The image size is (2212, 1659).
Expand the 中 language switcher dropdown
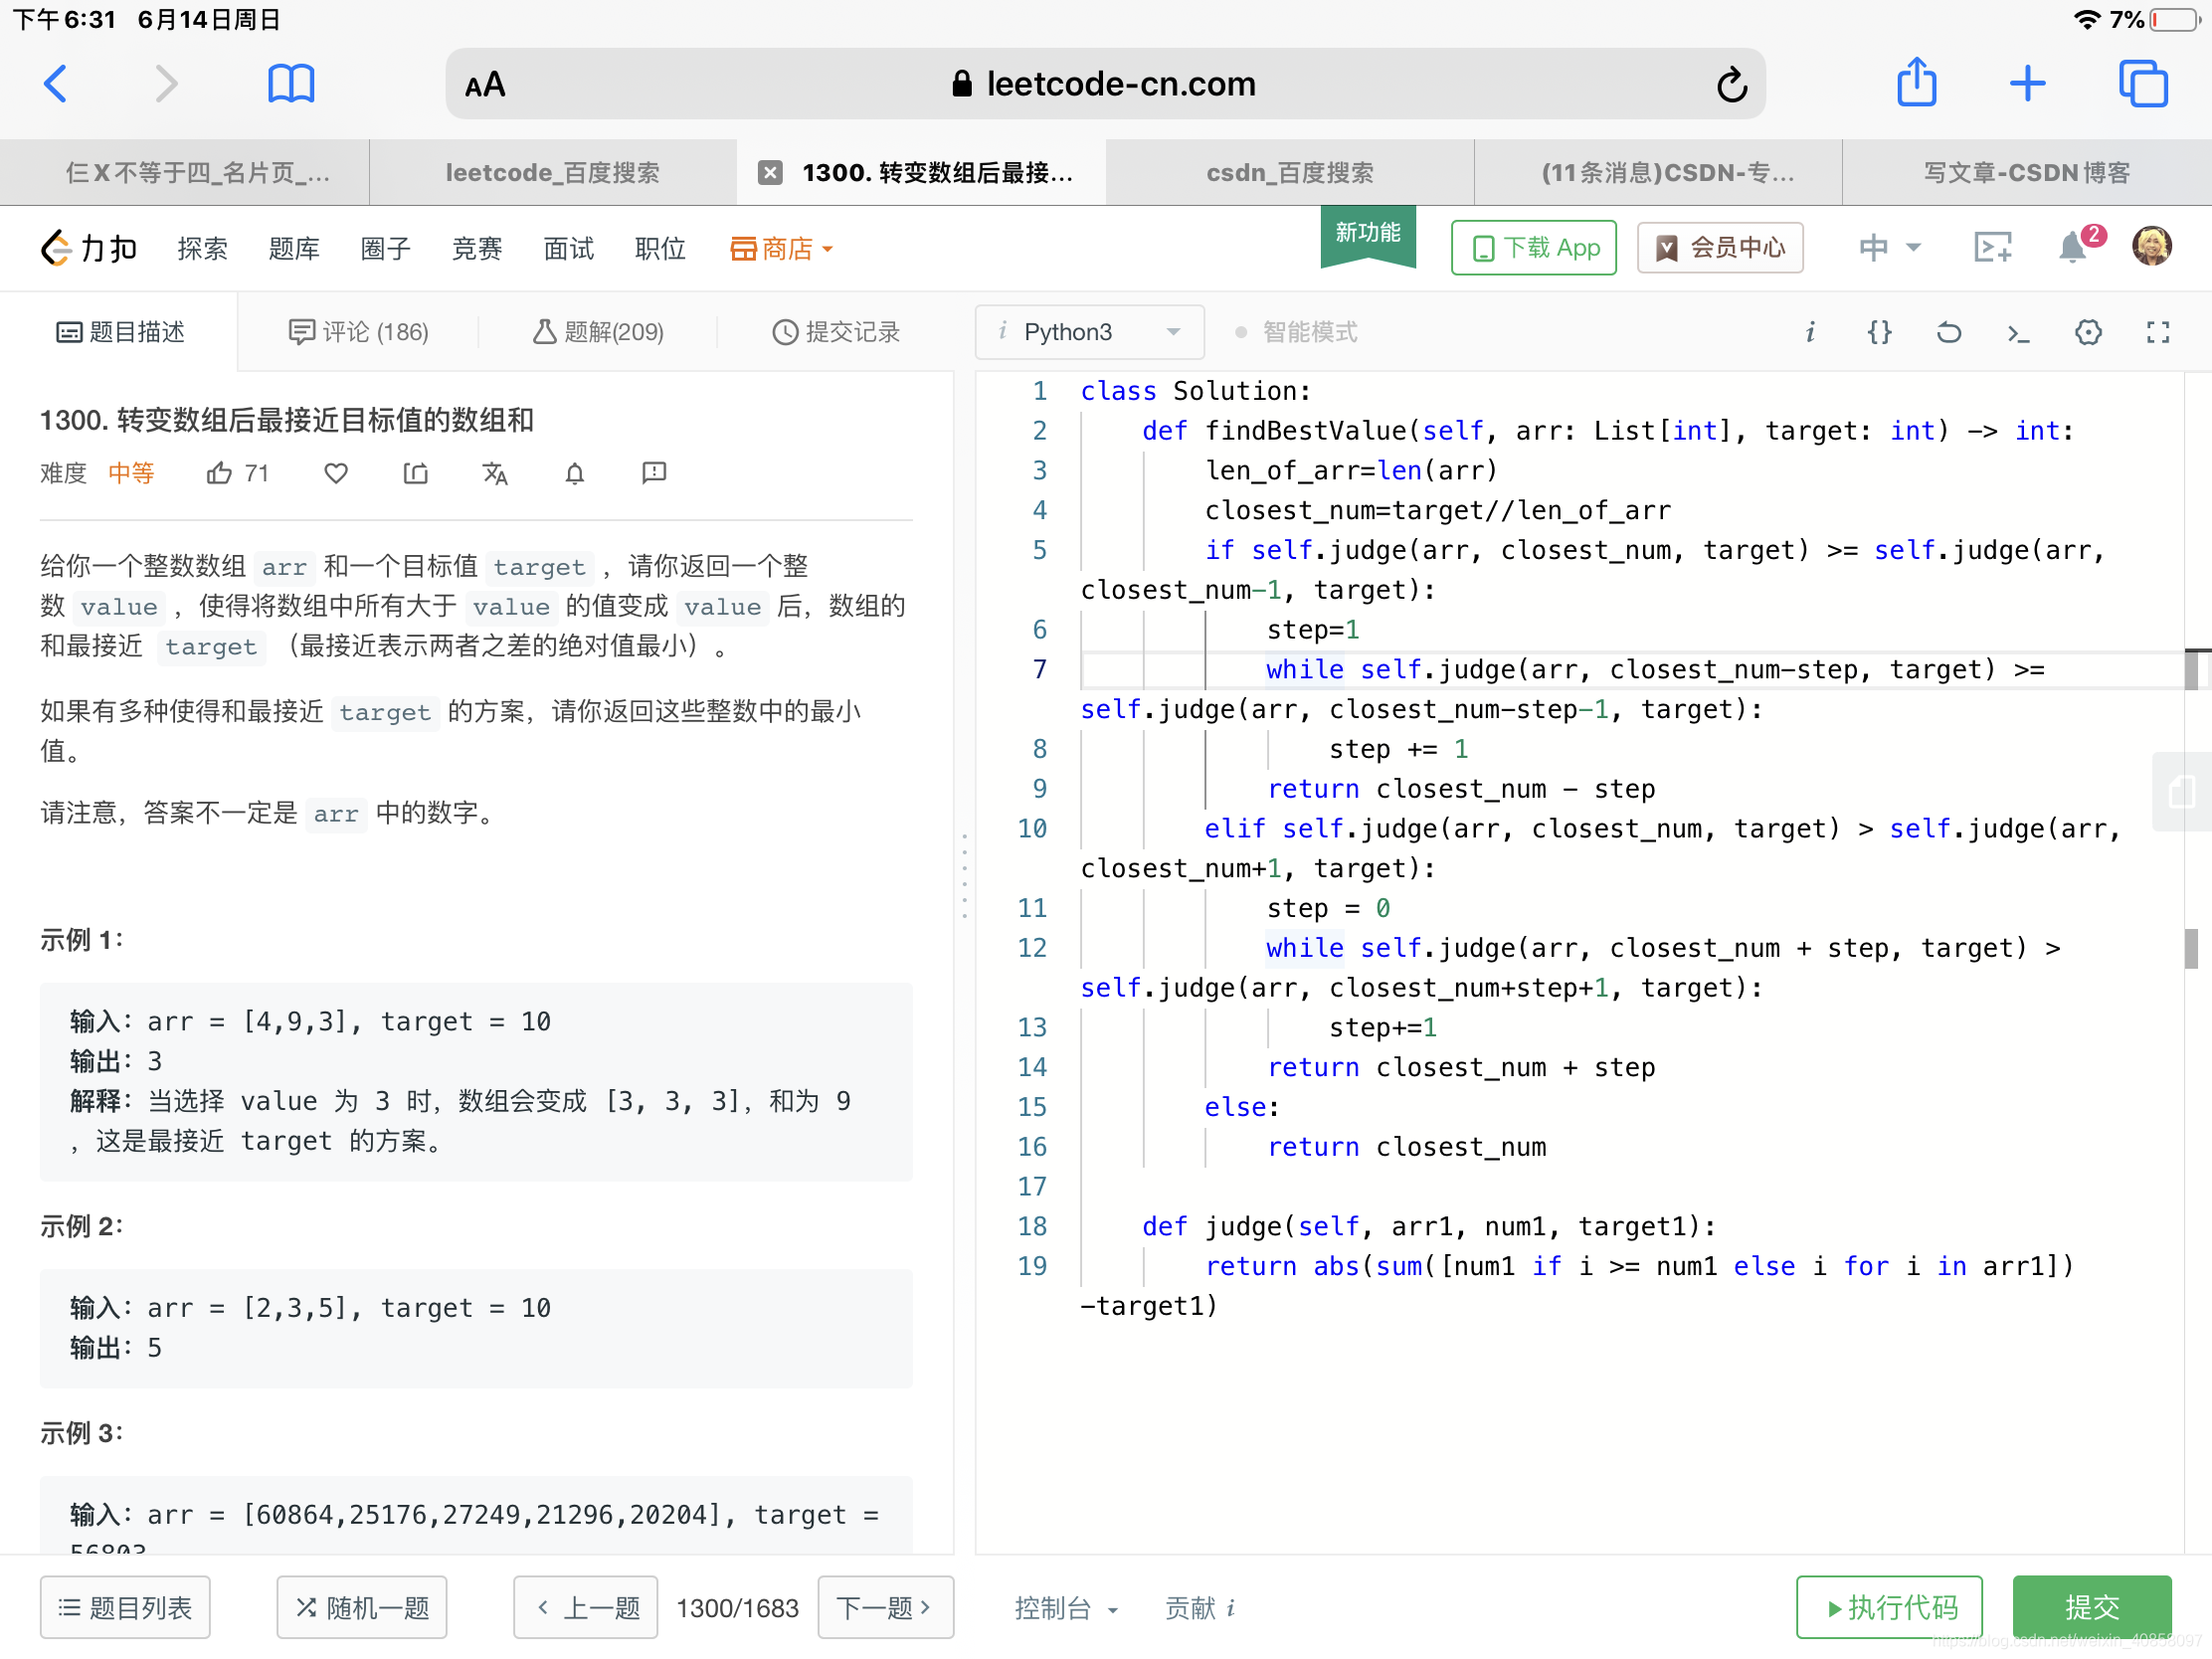pyautogui.click(x=1889, y=247)
